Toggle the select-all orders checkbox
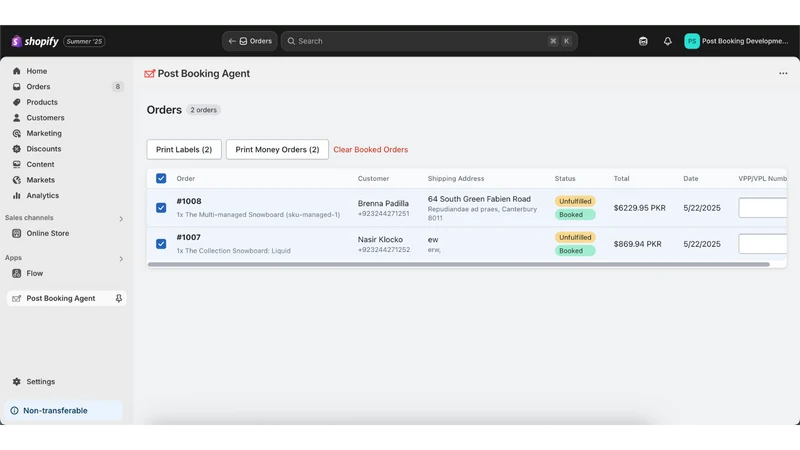Viewport: 800px width, 450px height. coord(161,179)
